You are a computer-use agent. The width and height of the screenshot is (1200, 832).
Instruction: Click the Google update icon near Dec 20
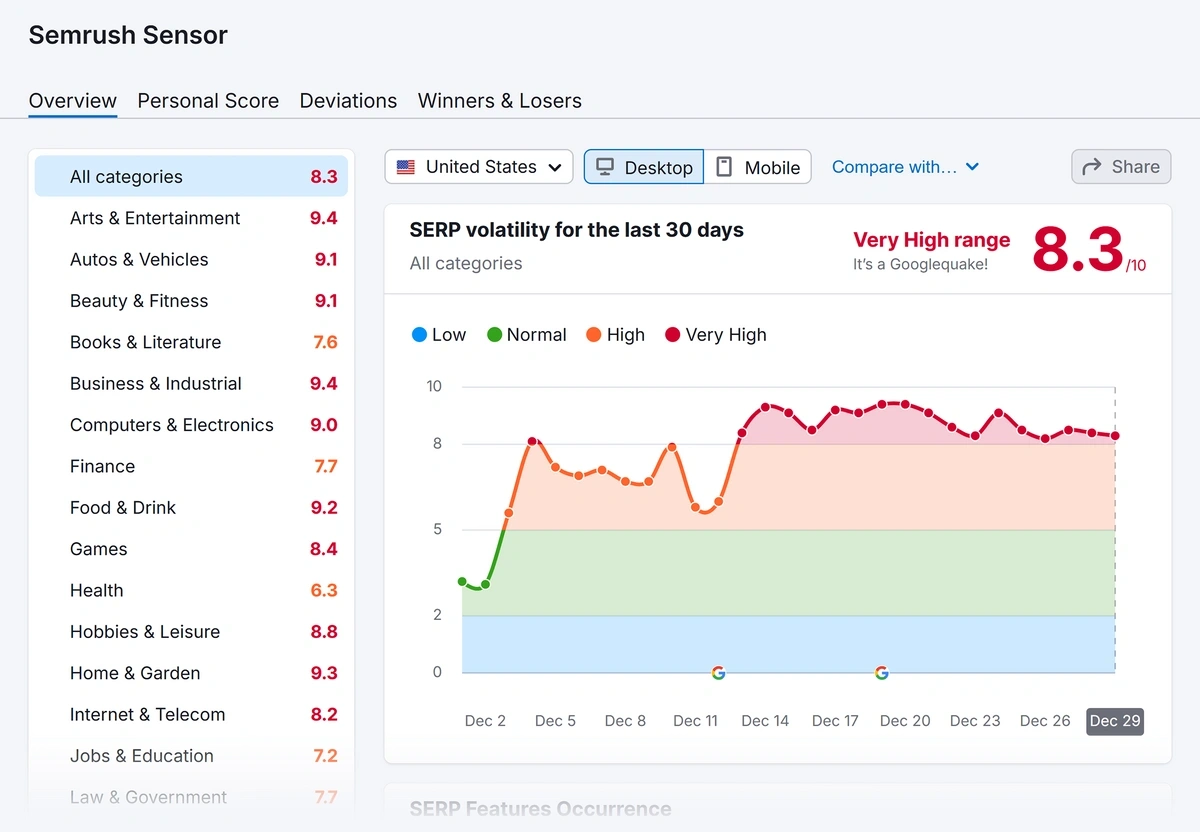881,673
